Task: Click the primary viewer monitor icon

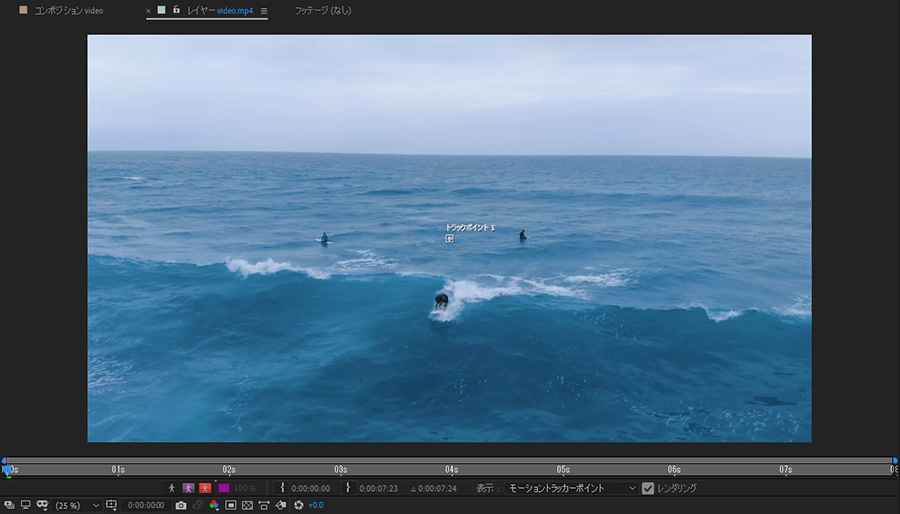Action: click(x=26, y=505)
